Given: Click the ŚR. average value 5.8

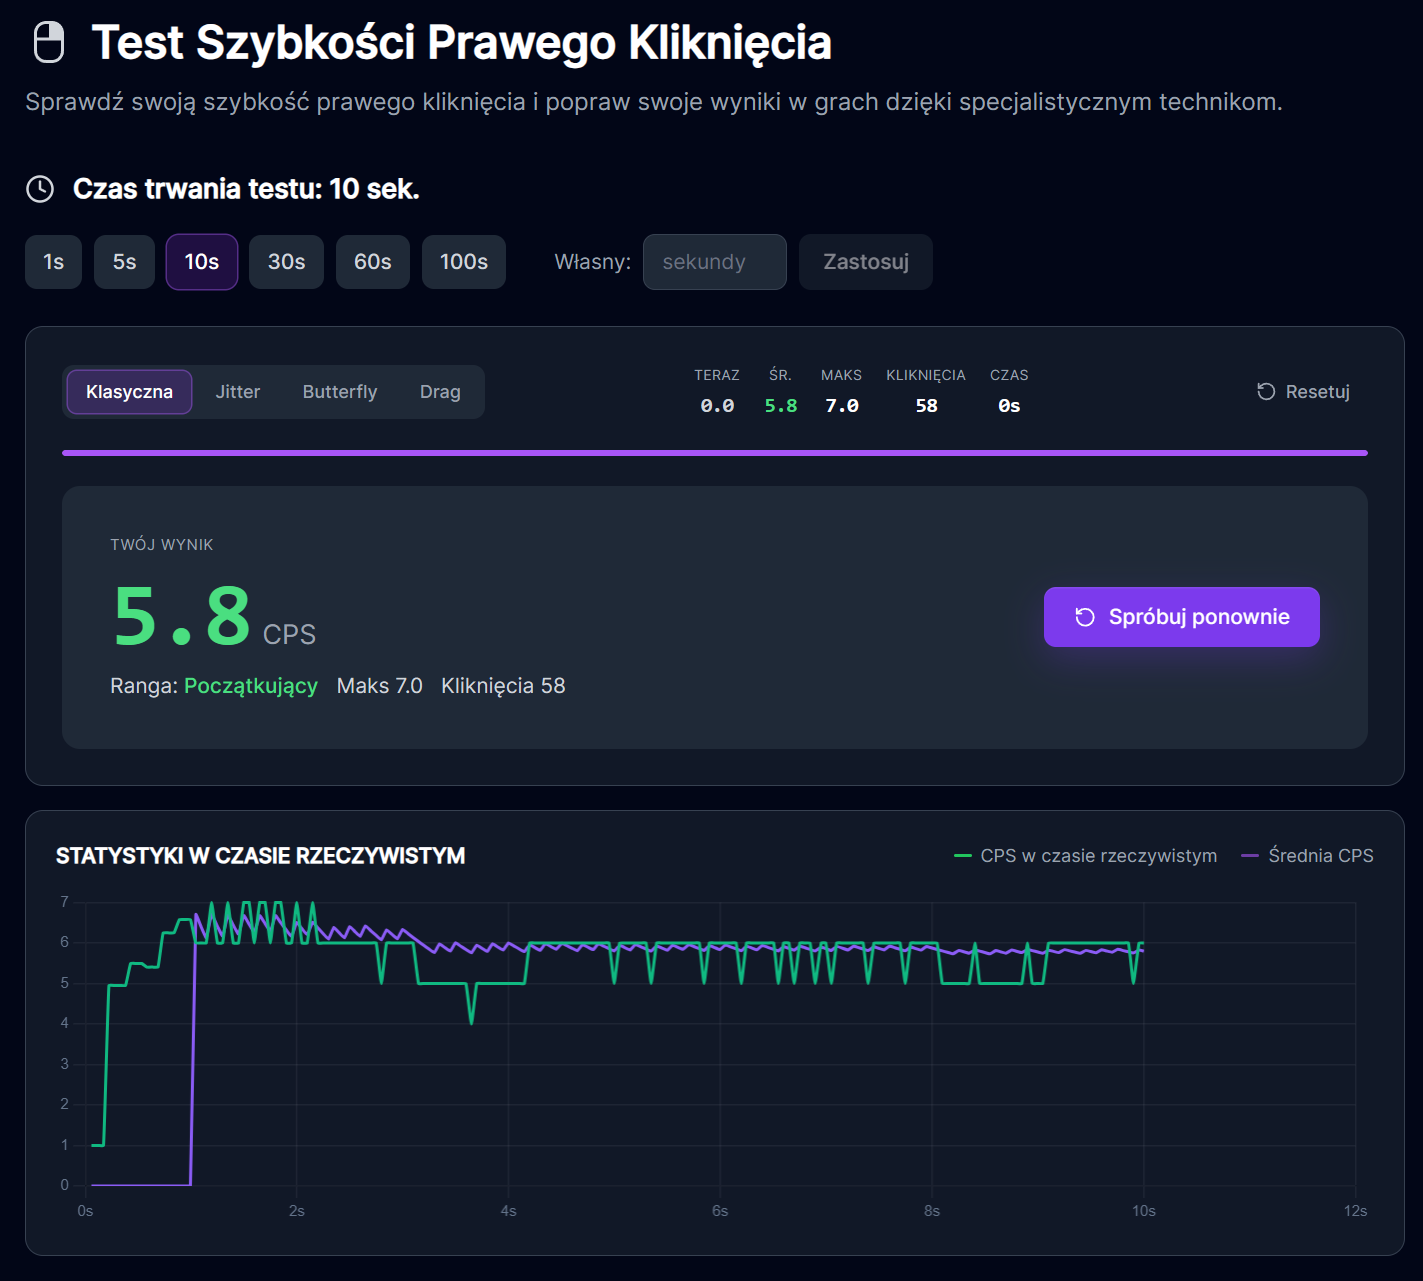Looking at the screenshot, I should click(781, 406).
